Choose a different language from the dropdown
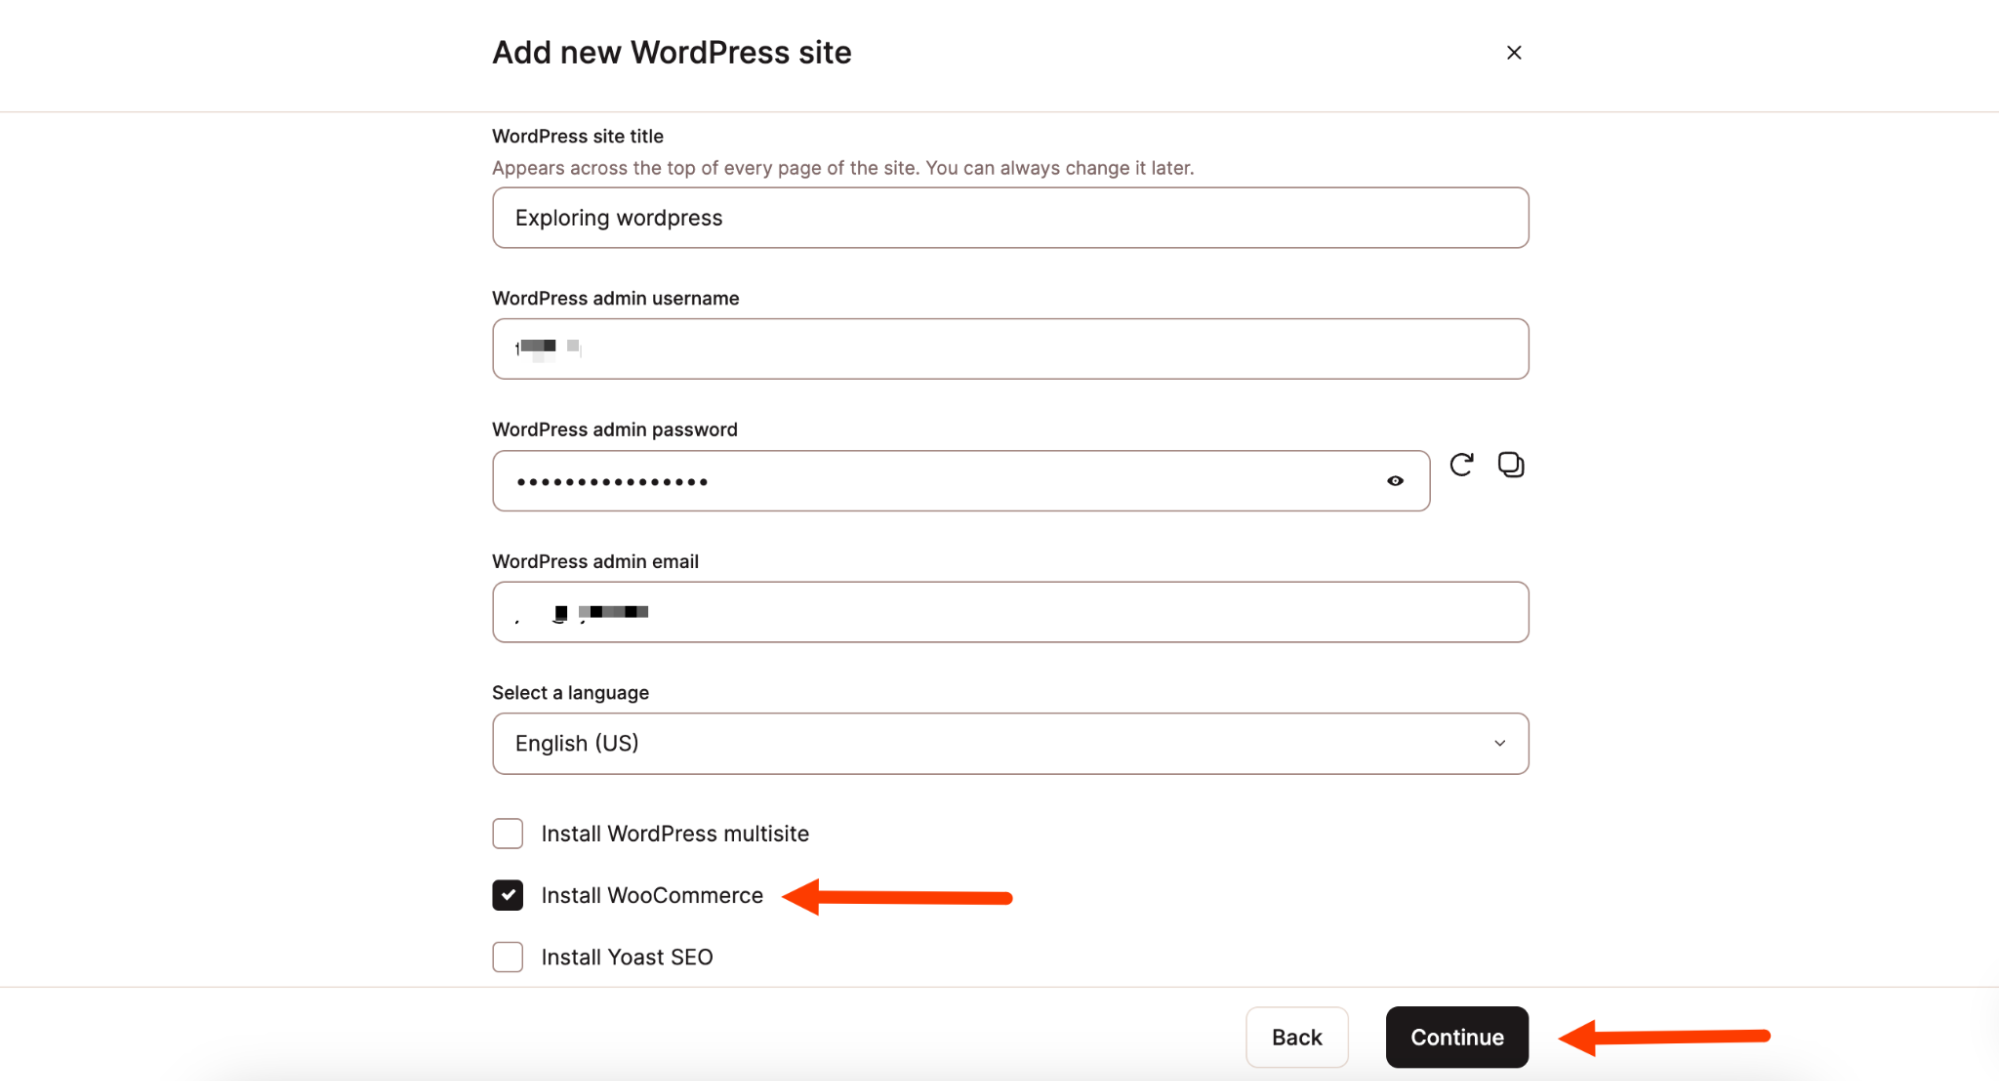 [1009, 743]
